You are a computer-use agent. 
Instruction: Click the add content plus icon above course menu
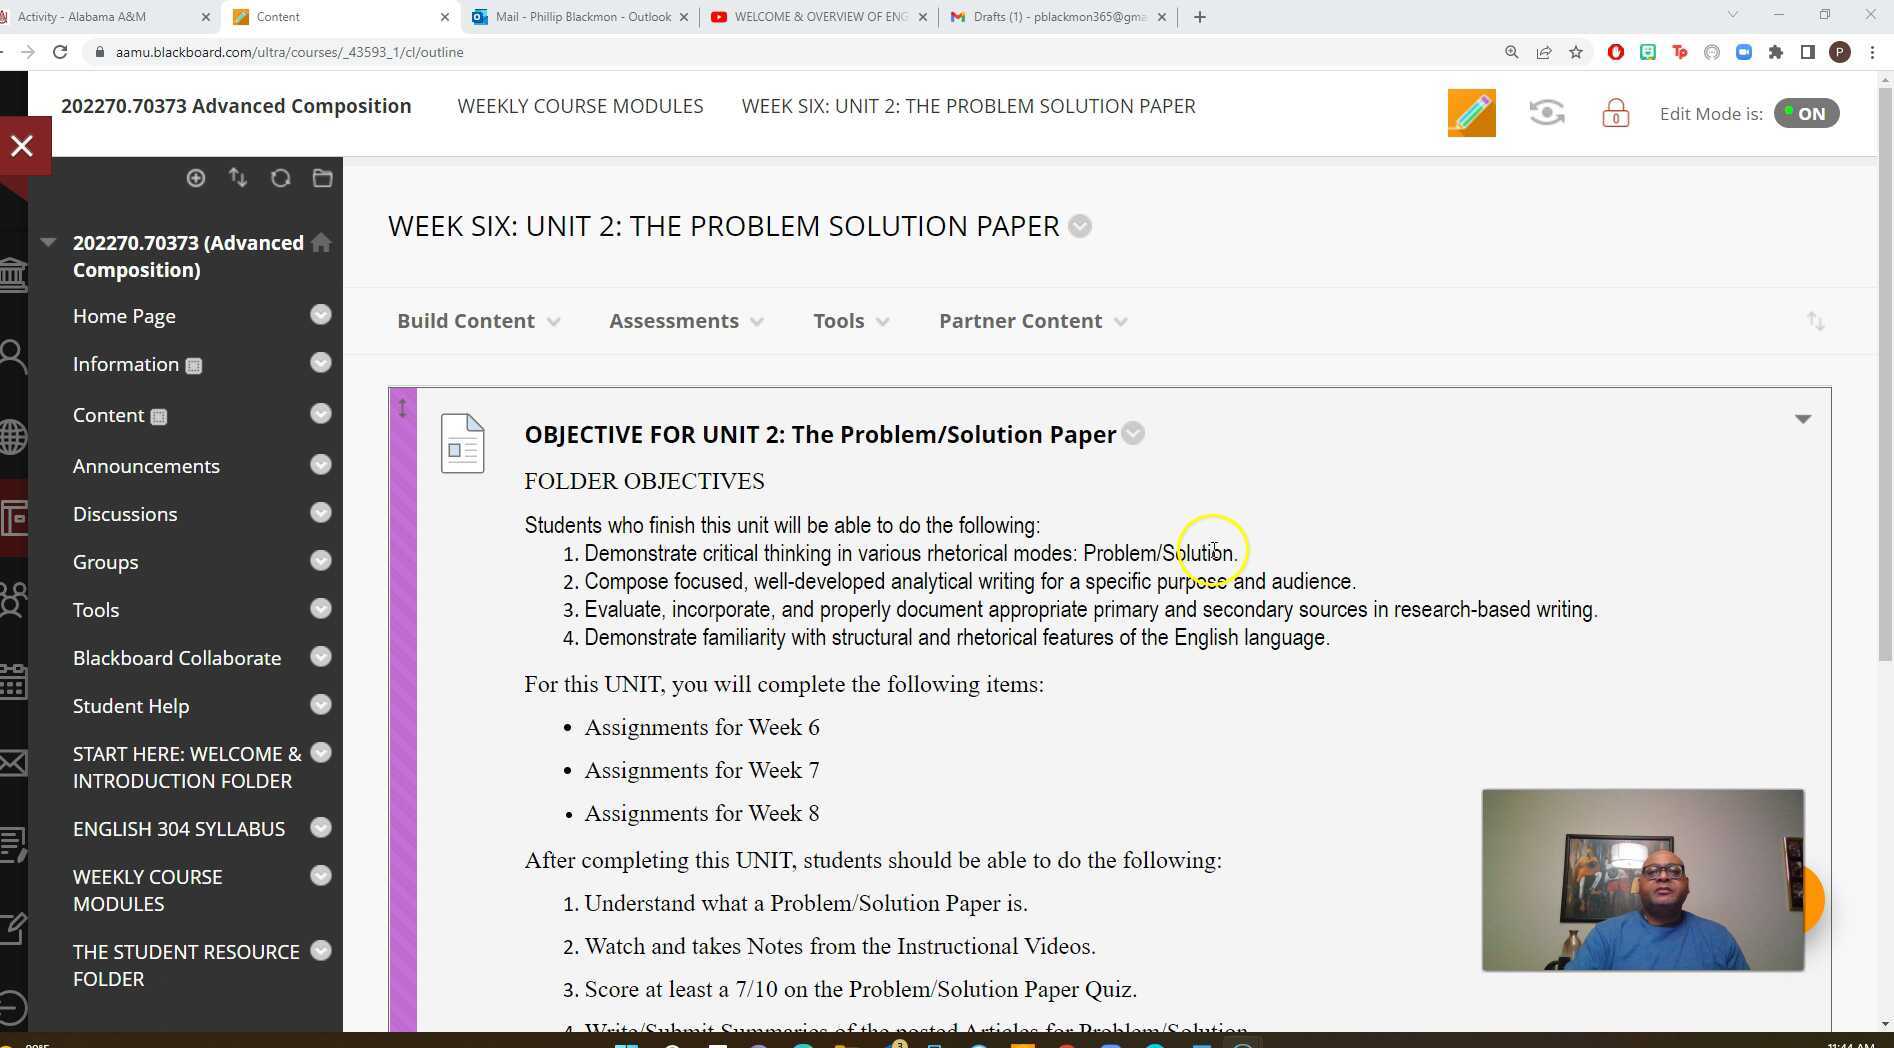click(x=196, y=178)
